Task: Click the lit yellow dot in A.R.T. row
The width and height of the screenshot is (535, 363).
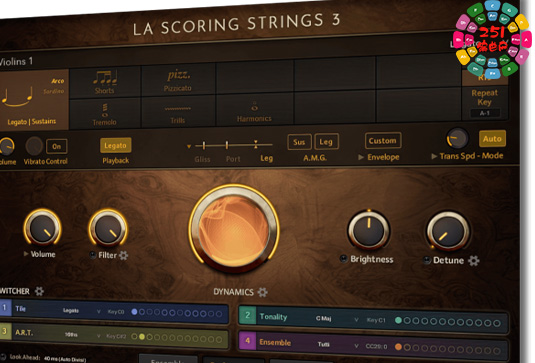Action: 142,337
